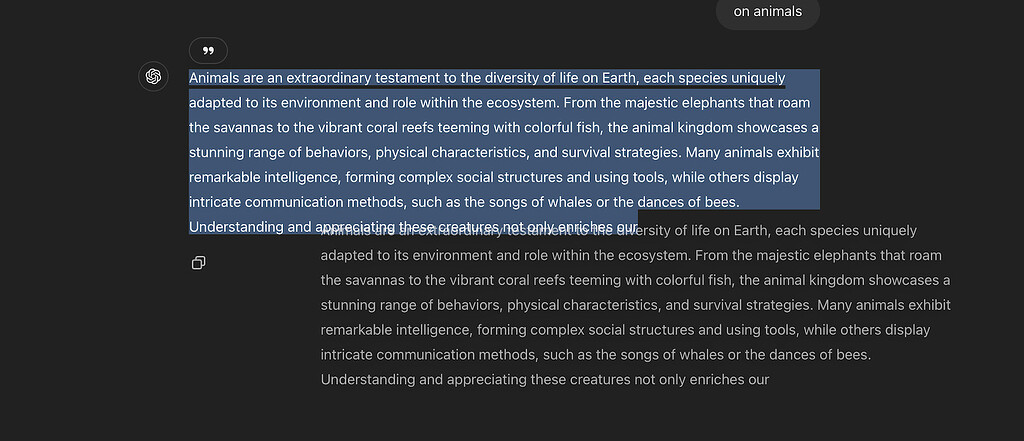1024x441 pixels.
Task: Click "whales" in the faded duplicate paragraph
Action: tap(699, 355)
